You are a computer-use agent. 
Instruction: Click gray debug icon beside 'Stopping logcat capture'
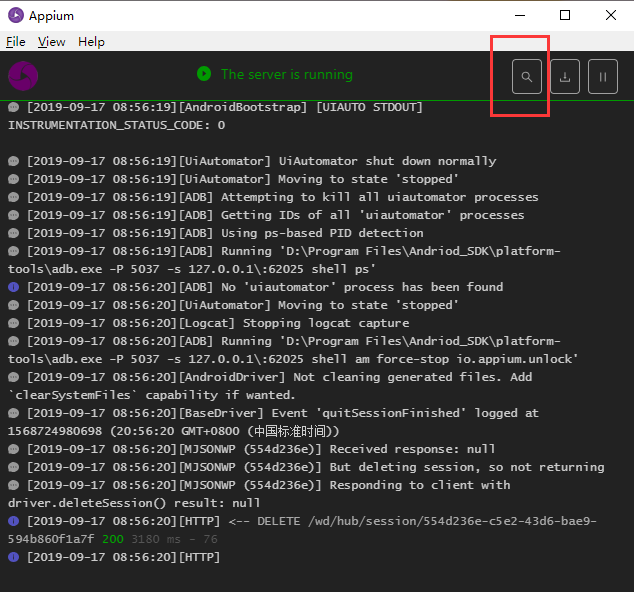pos(14,323)
